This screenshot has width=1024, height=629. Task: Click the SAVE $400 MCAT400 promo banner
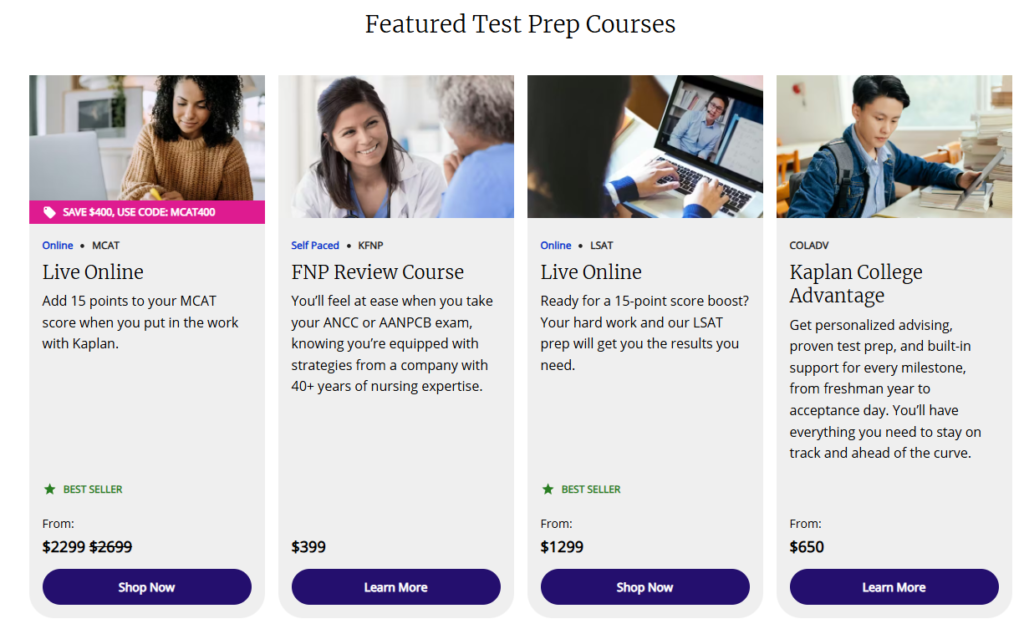pos(147,212)
